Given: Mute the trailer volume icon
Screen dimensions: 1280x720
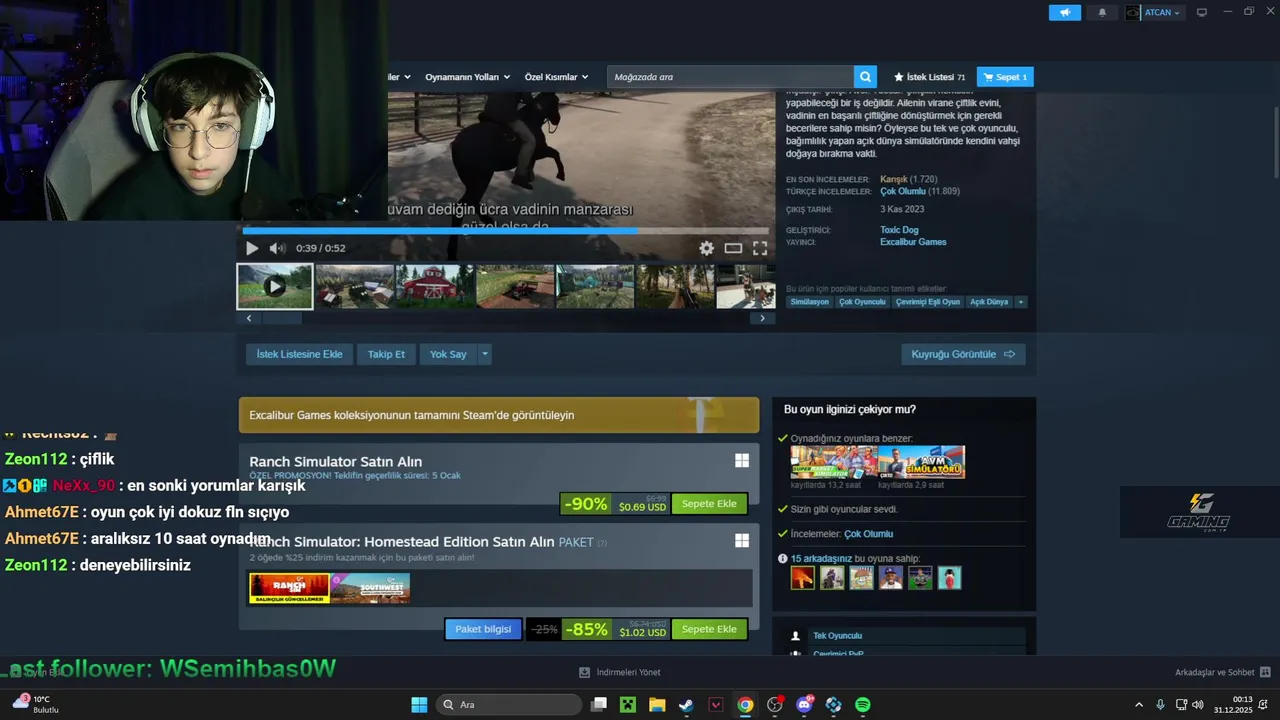Looking at the screenshot, I should click(x=277, y=248).
